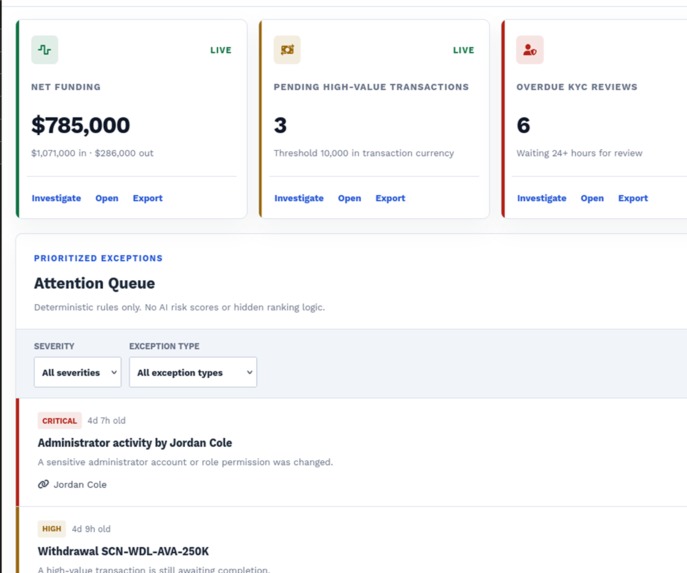Click the LIVE label on Net Funding

(221, 50)
